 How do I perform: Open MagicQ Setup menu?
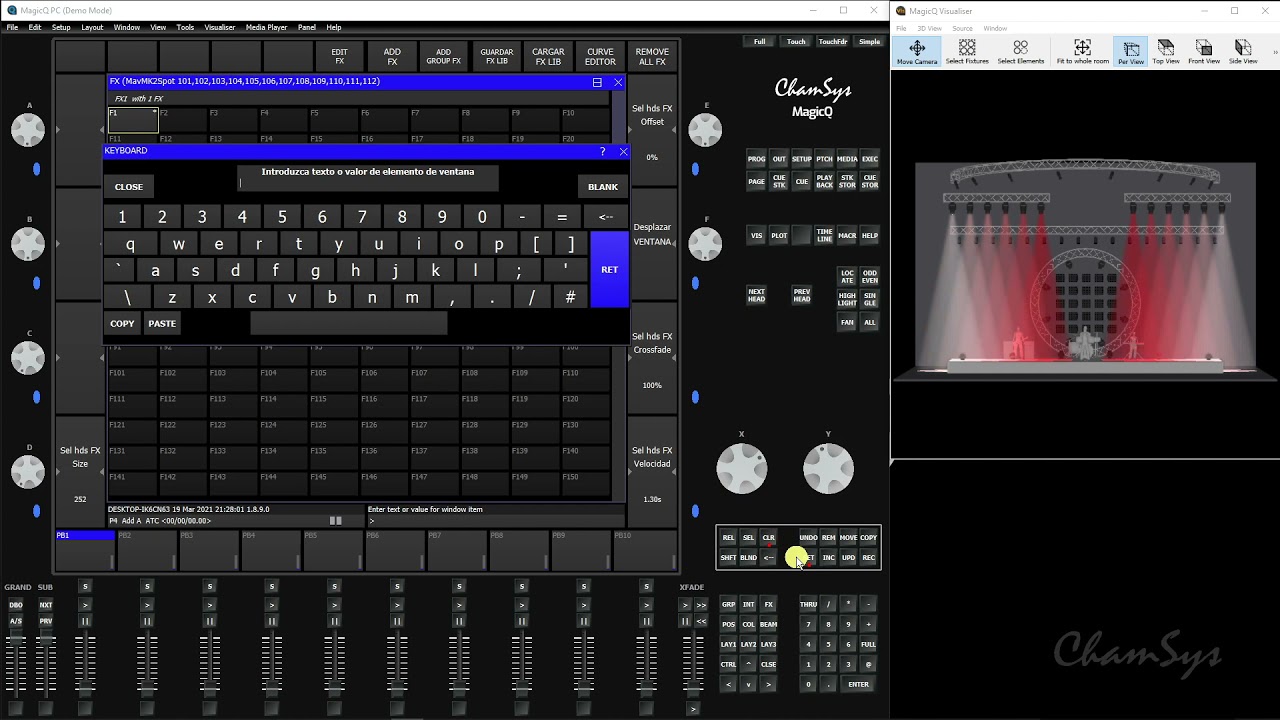tap(61, 27)
